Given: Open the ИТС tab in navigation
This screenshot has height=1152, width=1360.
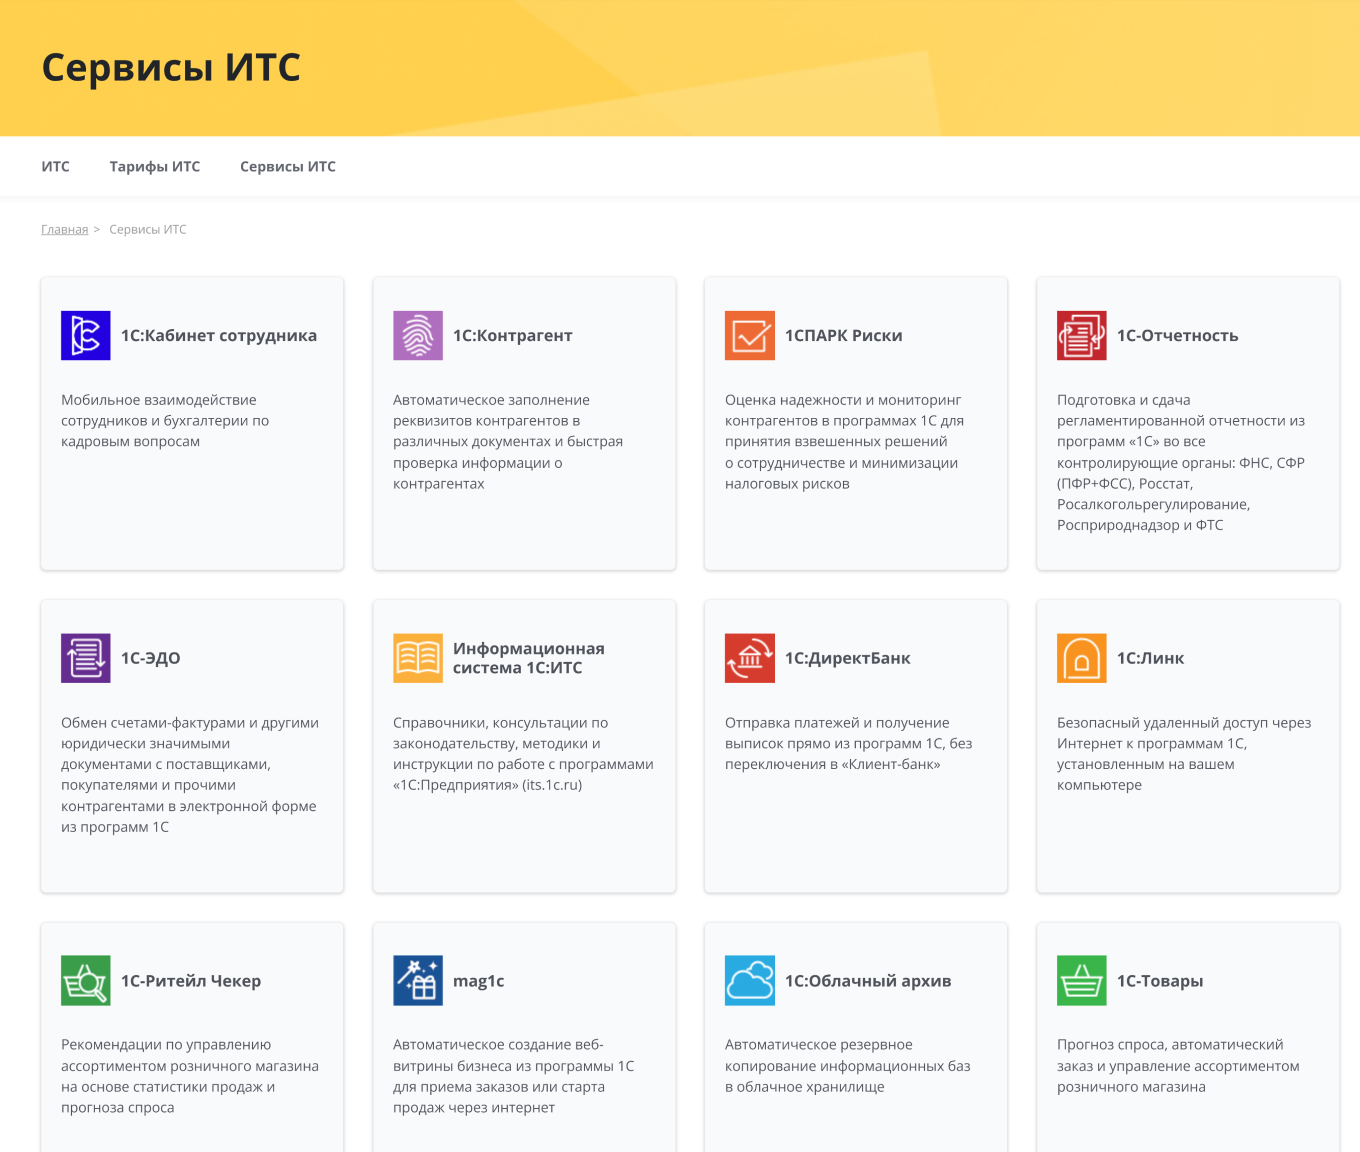Looking at the screenshot, I should 56,166.
